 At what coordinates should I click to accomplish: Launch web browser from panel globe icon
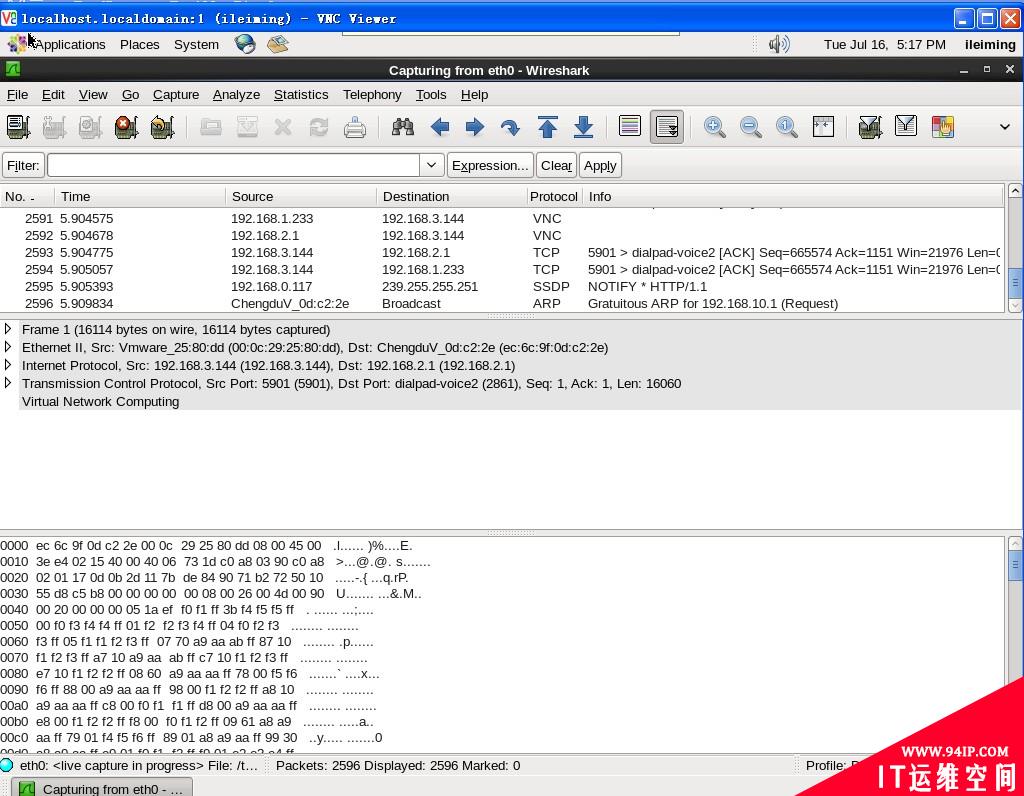click(245, 44)
